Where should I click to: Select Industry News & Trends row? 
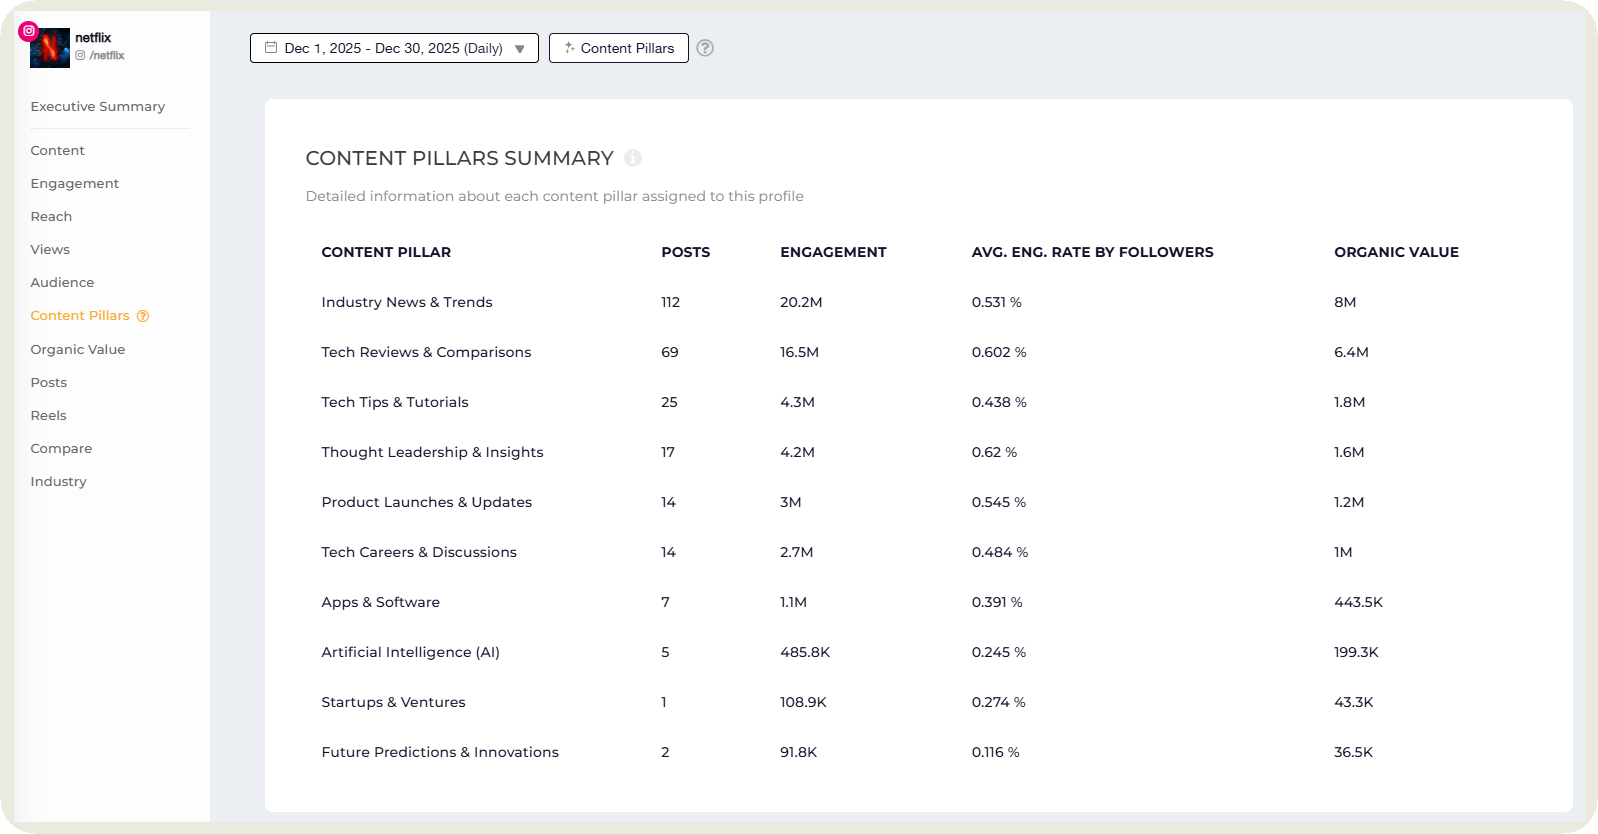[918, 302]
